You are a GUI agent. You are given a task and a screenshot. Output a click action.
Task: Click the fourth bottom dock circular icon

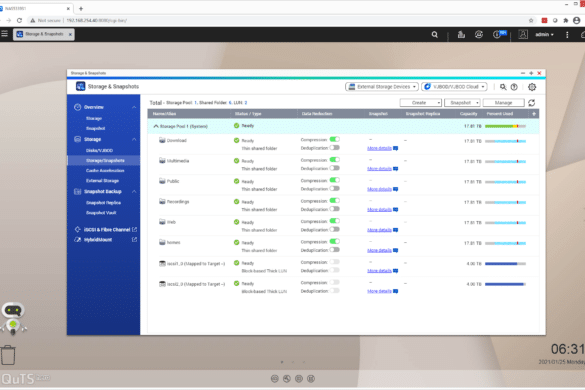pyautogui.click(x=311, y=379)
